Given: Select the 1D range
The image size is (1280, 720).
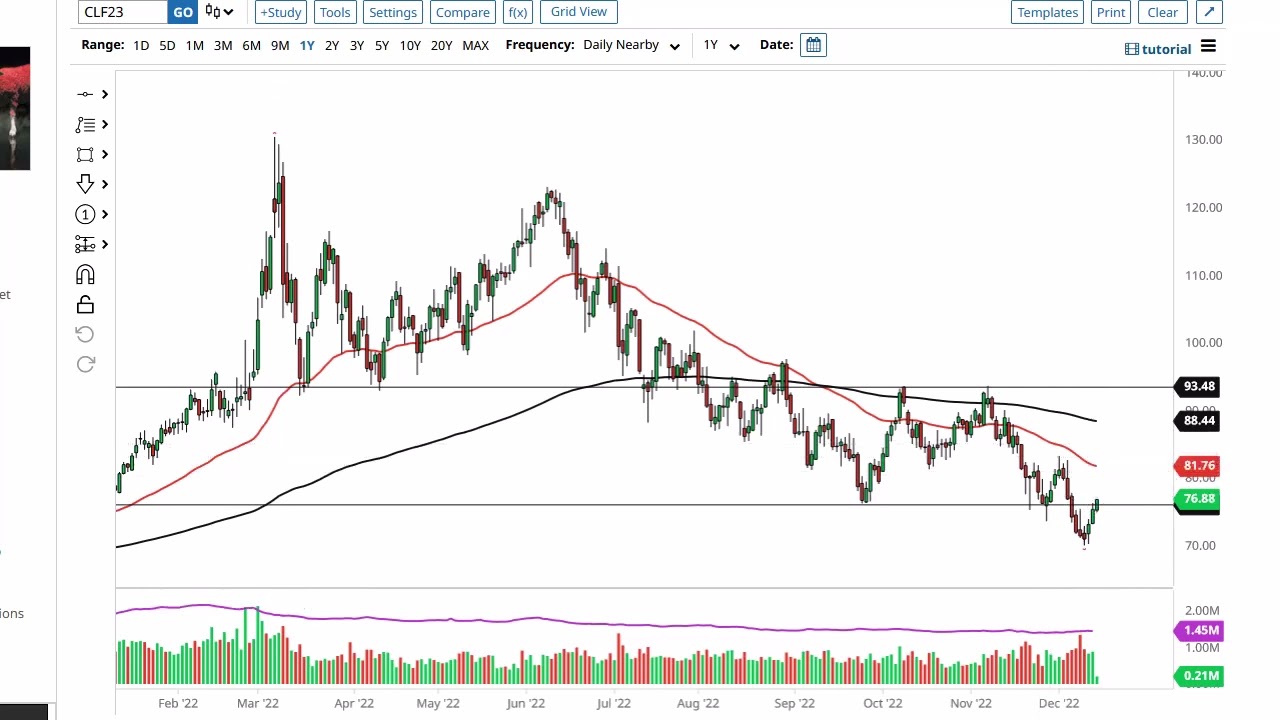Looking at the screenshot, I should click(141, 45).
